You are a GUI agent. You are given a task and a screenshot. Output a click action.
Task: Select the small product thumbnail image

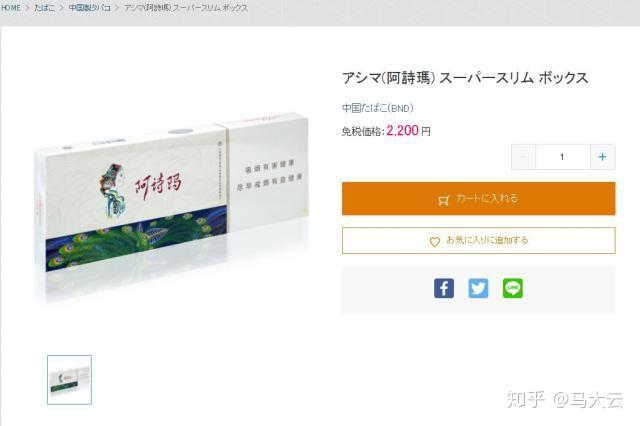tap(69, 380)
